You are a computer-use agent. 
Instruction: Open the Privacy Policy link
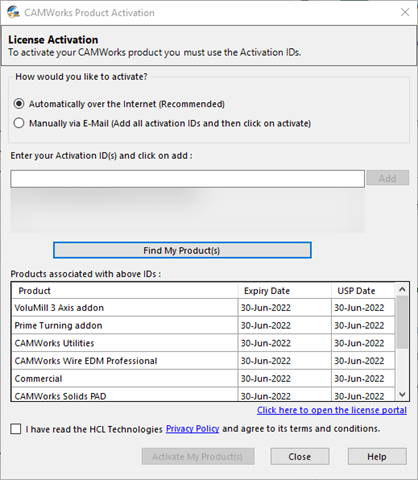click(192, 429)
